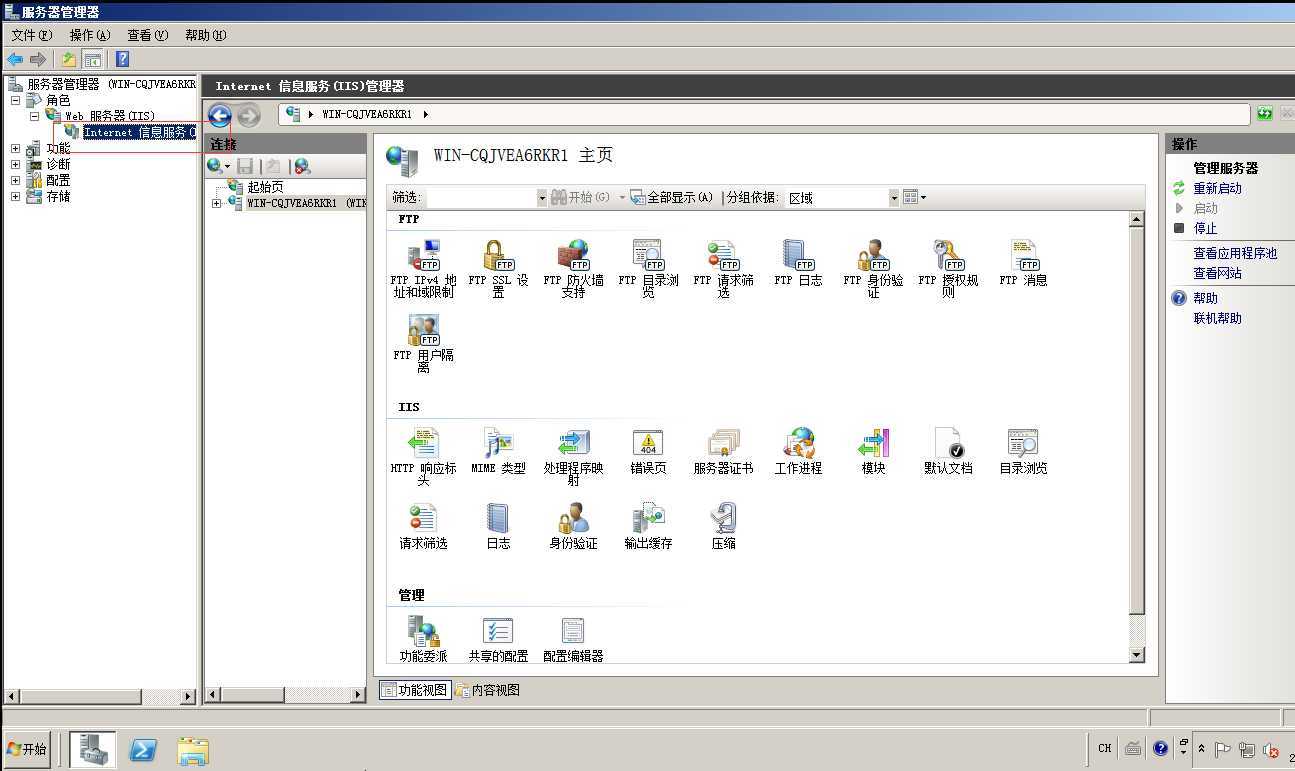This screenshot has height=771, width=1295.
Task: Open FTP 请求筛选 feature
Action: pyautogui.click(x=723, y=267)
